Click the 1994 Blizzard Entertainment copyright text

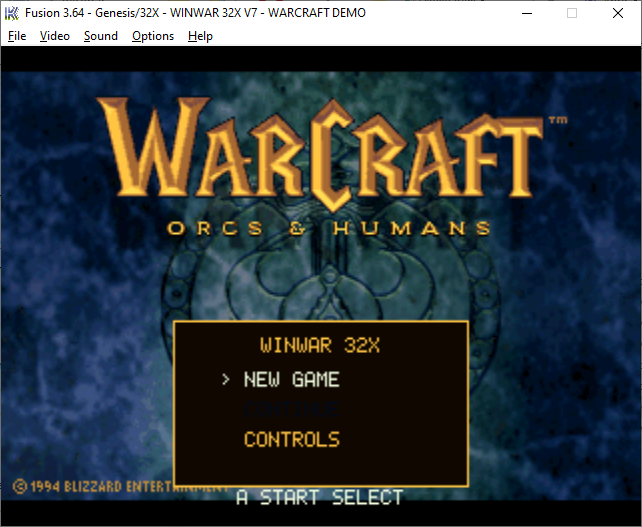119,486
